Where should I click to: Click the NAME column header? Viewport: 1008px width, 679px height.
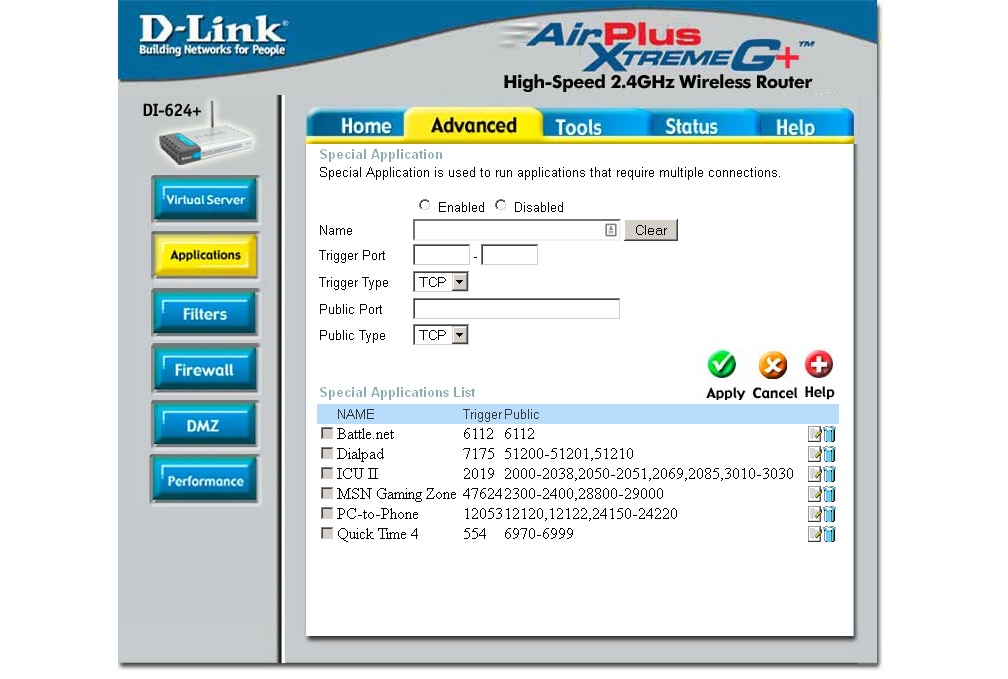tap(356, 415)
